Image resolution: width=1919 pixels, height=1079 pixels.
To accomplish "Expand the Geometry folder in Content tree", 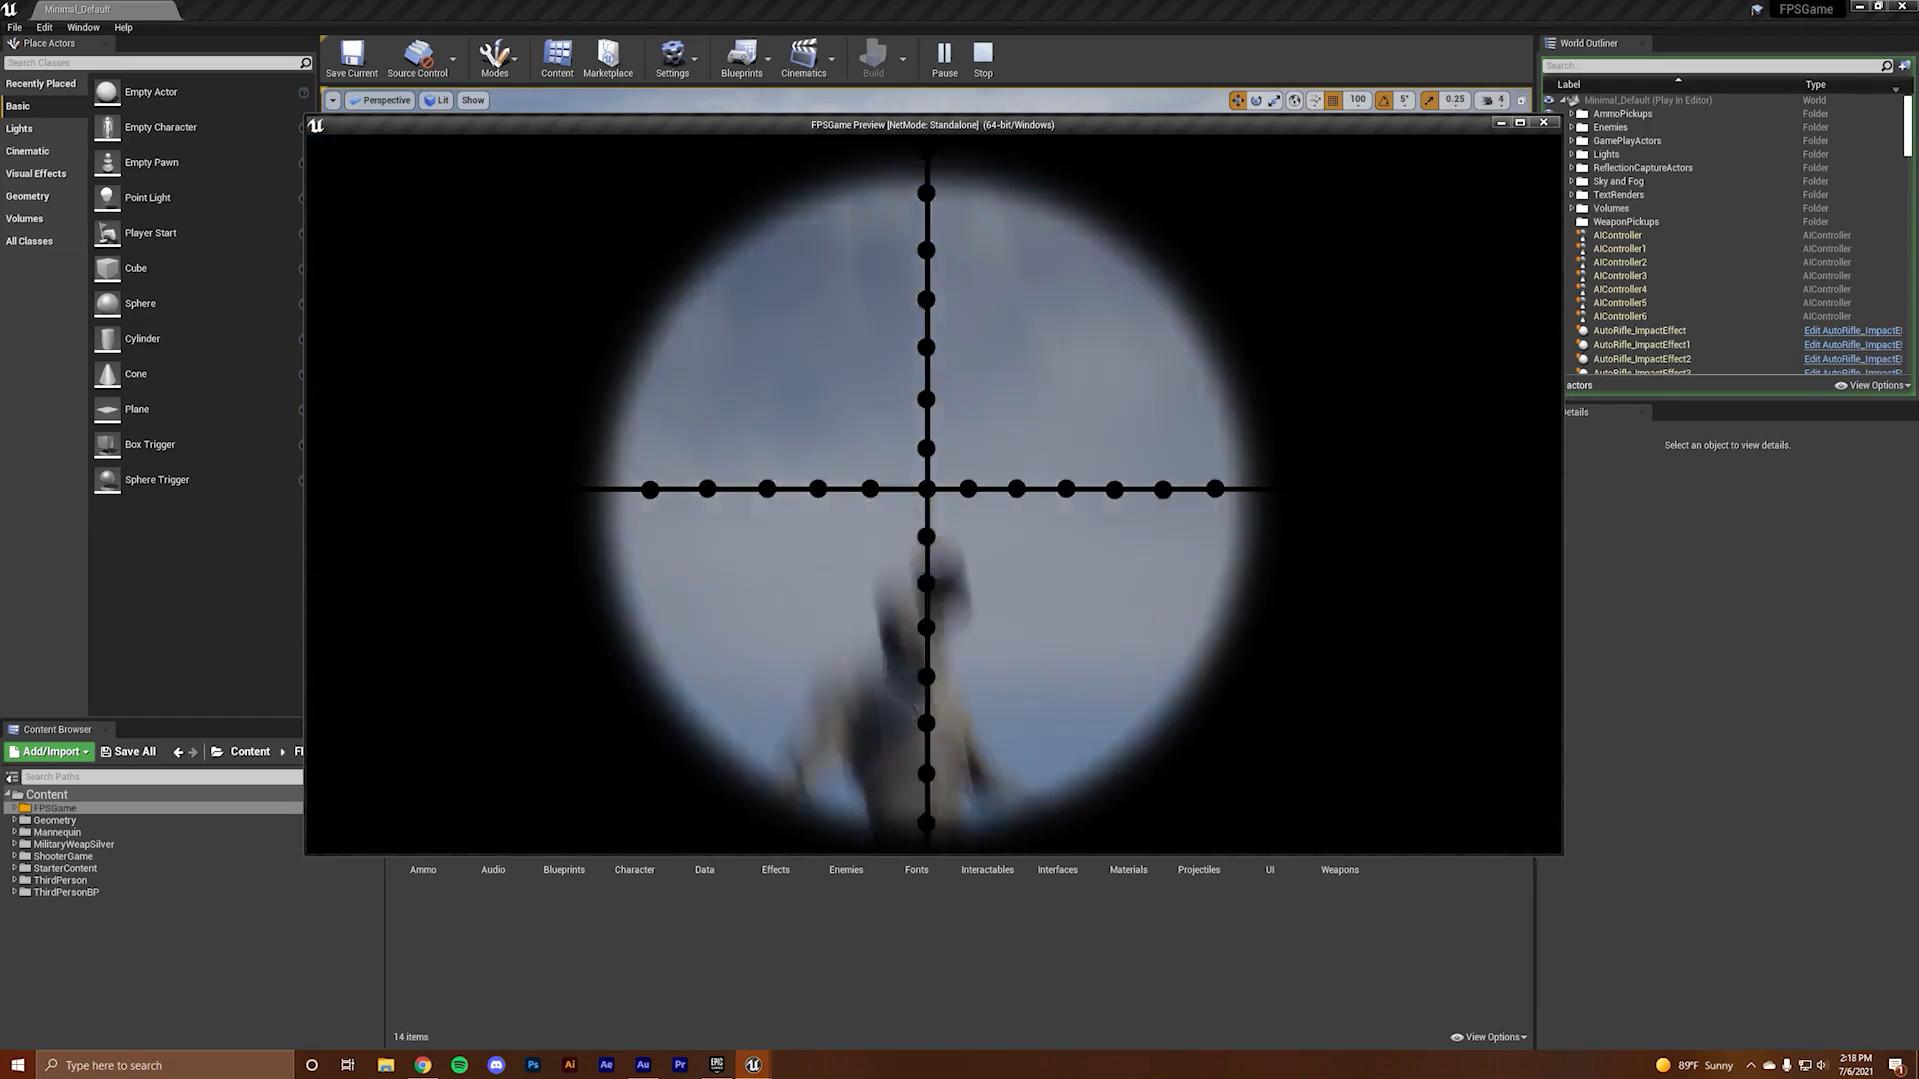I will 14,820.
